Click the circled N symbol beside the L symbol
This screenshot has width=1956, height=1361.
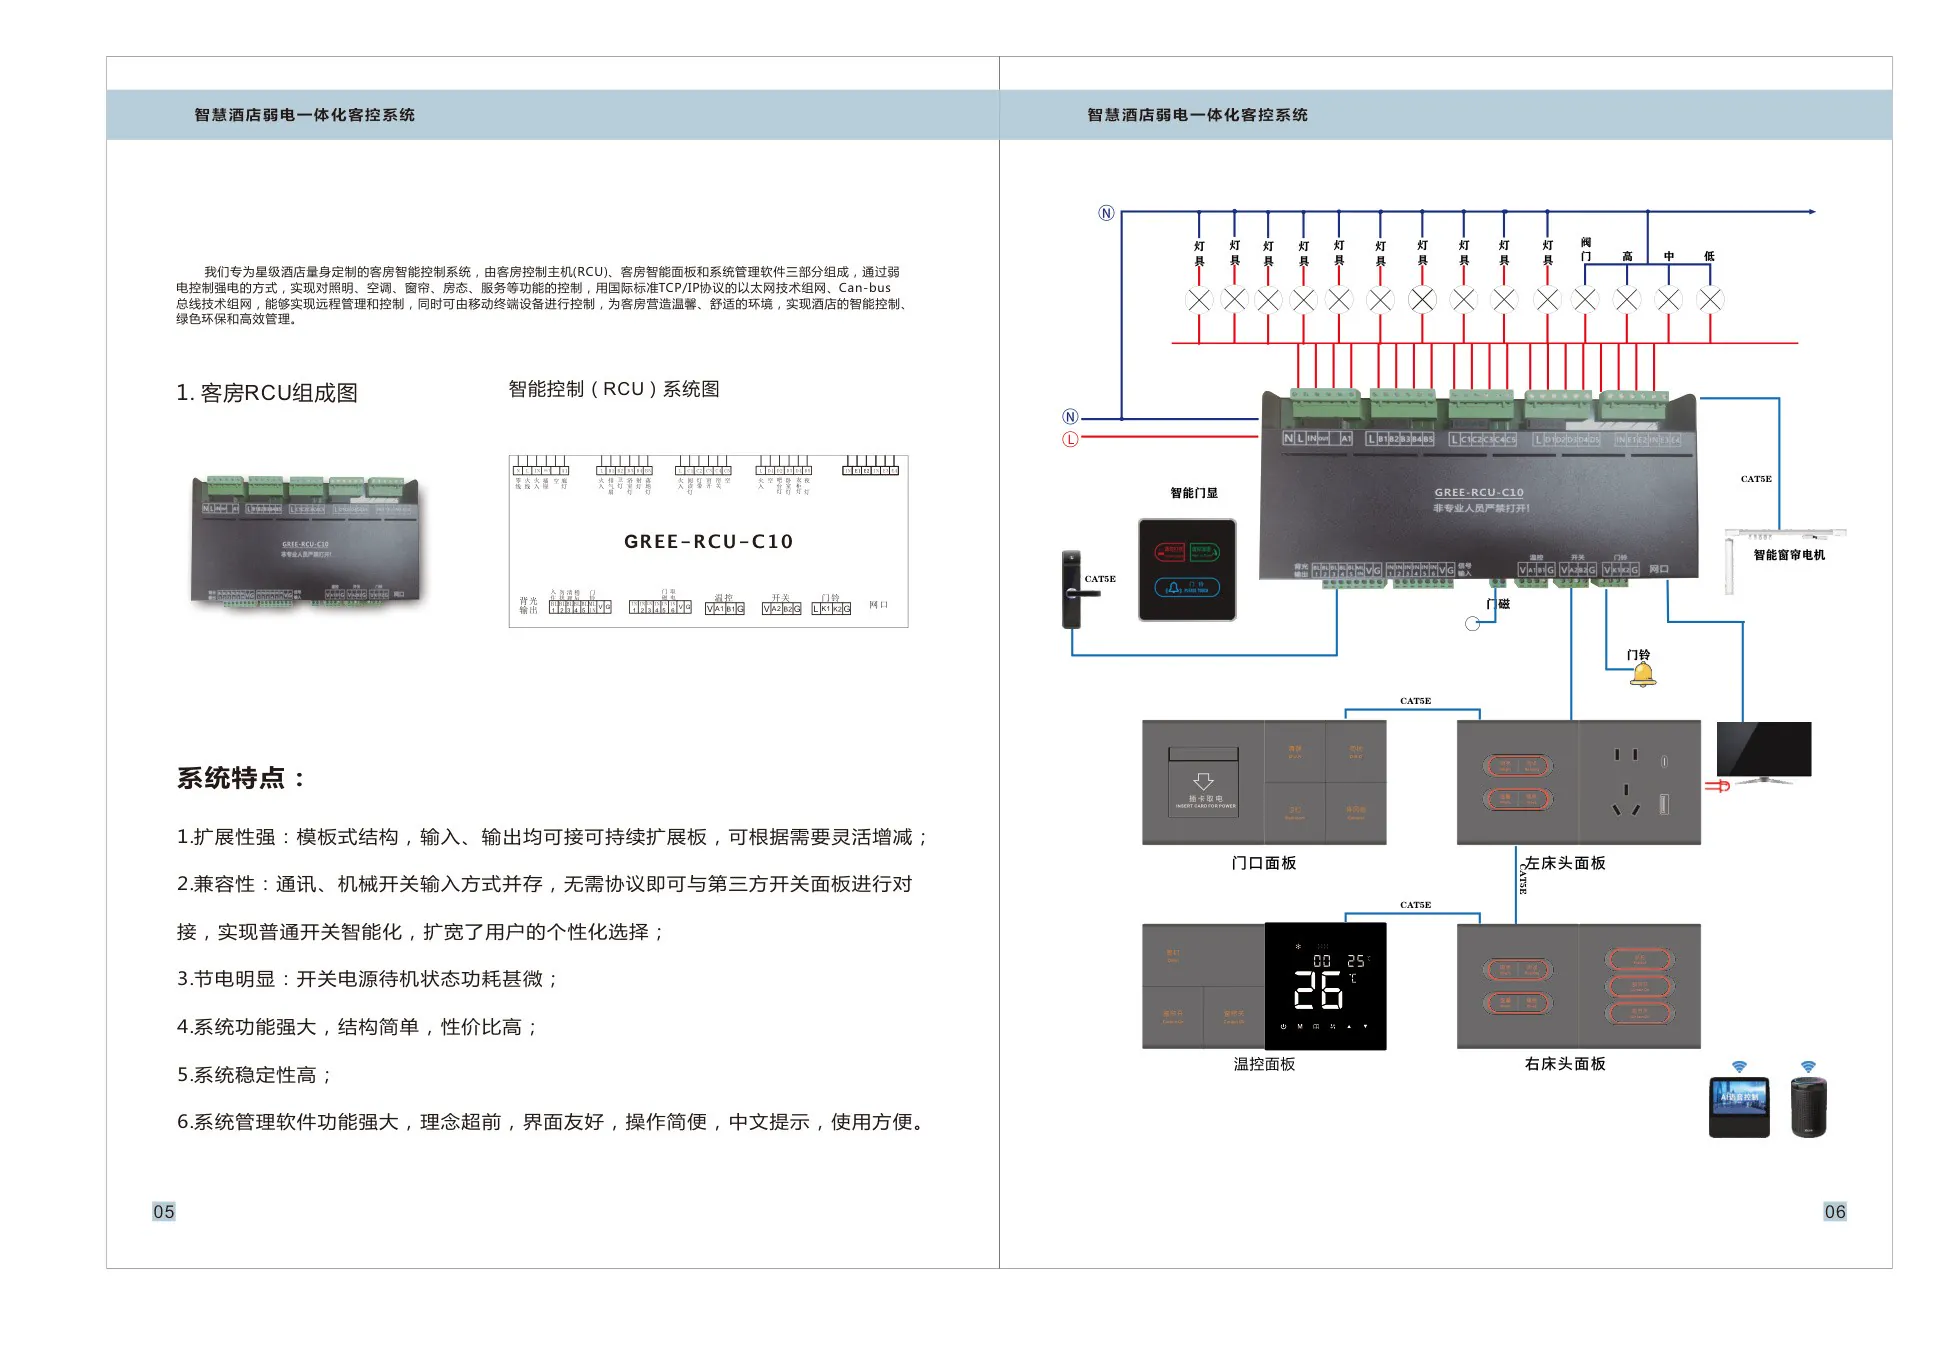click(x=1070, y=417)
